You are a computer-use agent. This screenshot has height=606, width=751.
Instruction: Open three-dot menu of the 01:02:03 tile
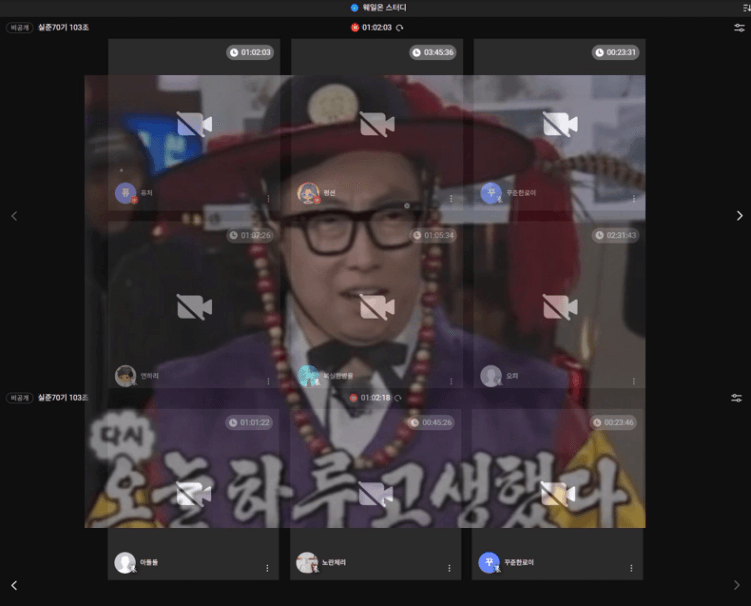(x=268, y=198)
